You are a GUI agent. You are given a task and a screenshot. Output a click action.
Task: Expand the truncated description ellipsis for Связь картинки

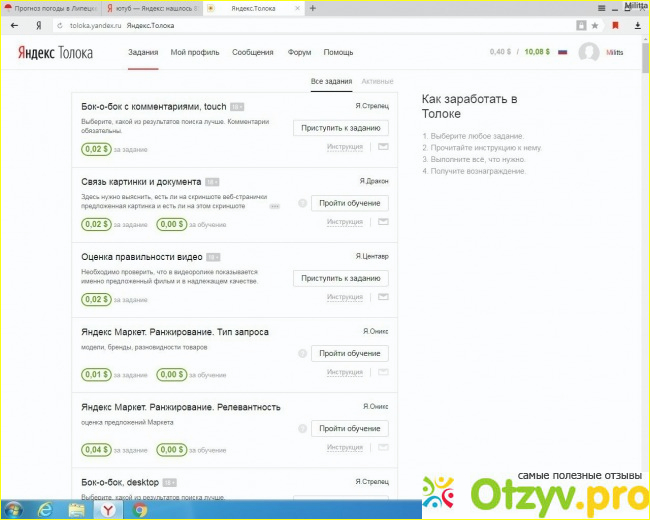click(275, 206)
